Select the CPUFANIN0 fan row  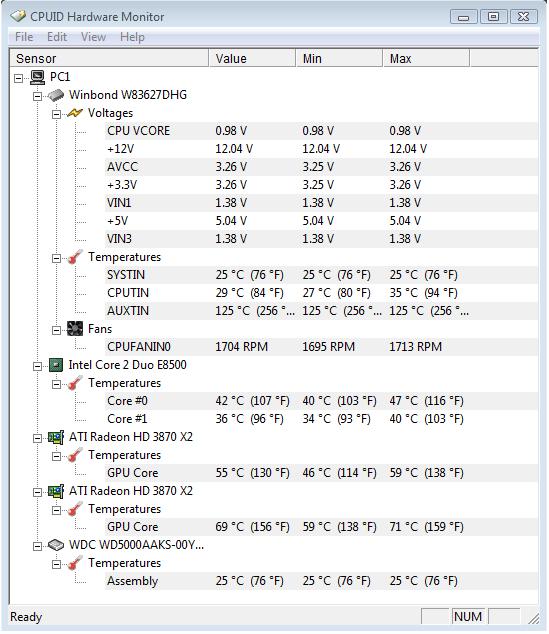click(x=321, y=347)
